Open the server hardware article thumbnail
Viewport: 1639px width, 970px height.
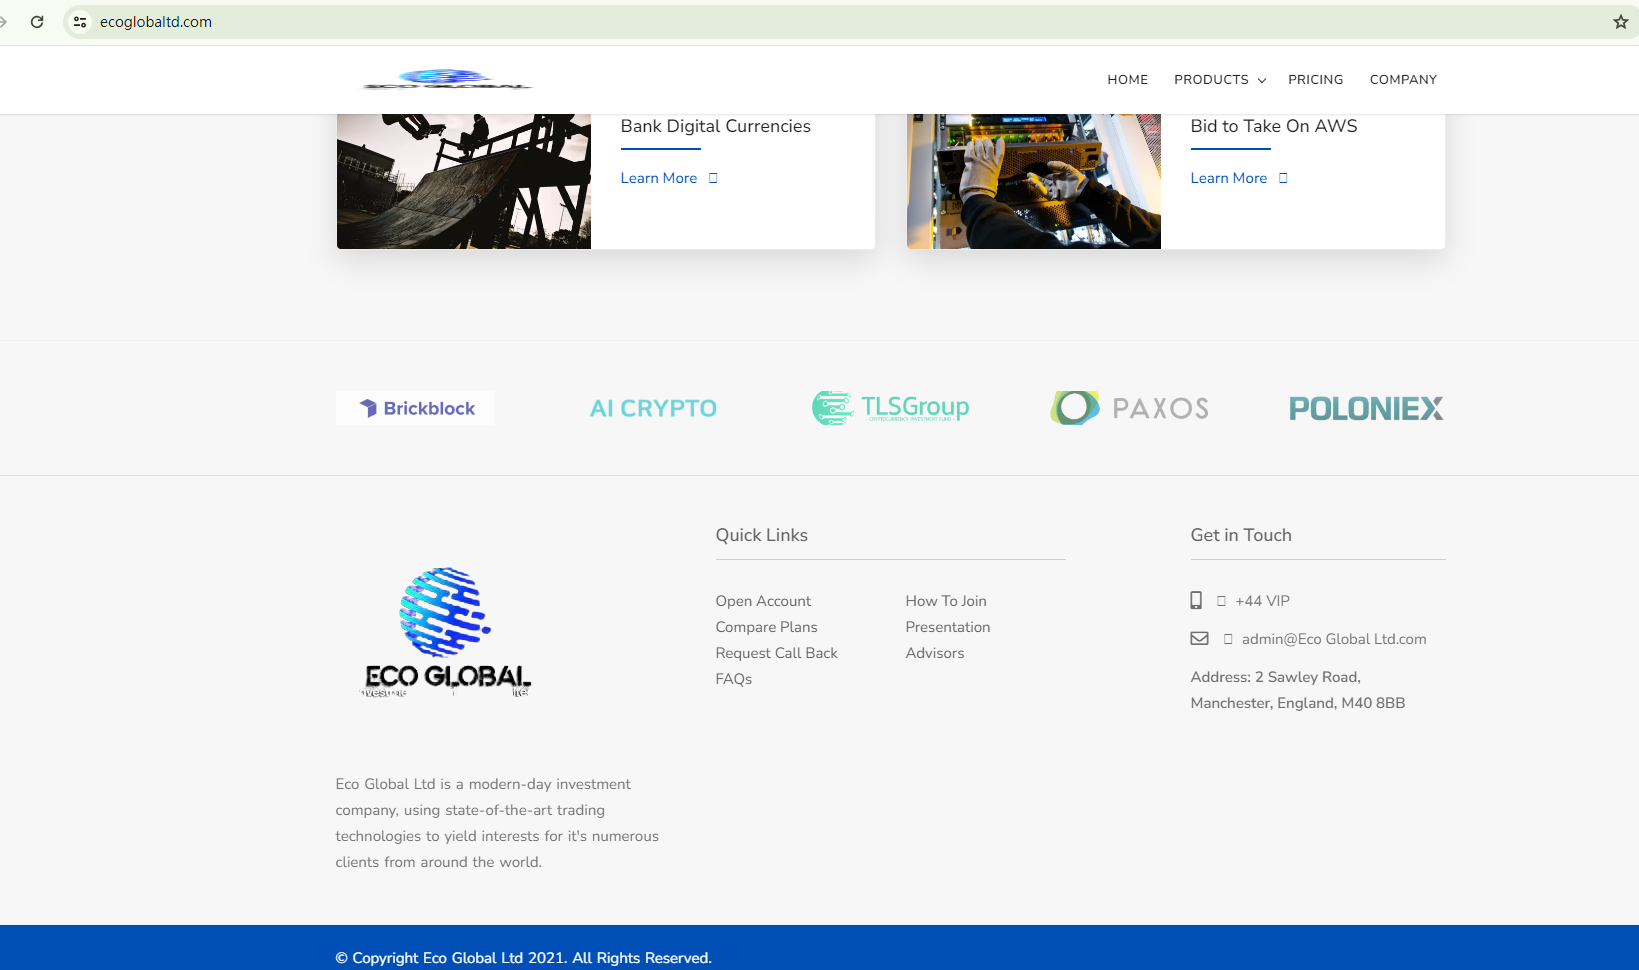point(1033,181)
